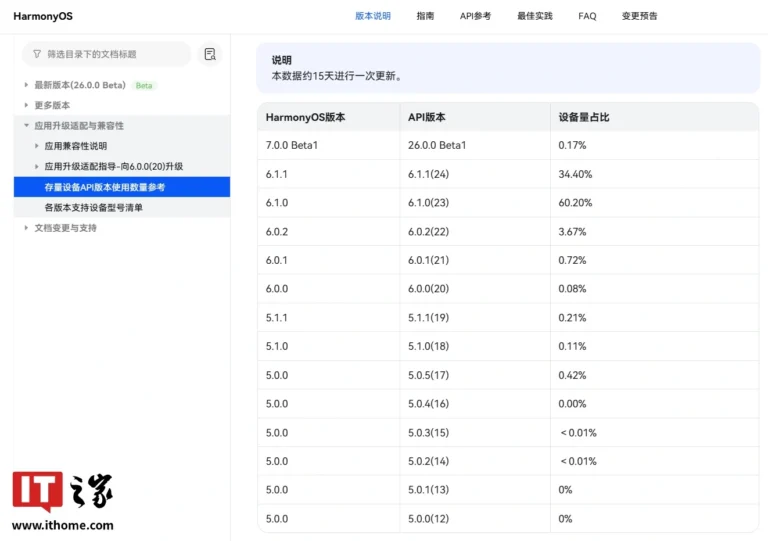Open the FAQ tab

click(x=587, y=16)
